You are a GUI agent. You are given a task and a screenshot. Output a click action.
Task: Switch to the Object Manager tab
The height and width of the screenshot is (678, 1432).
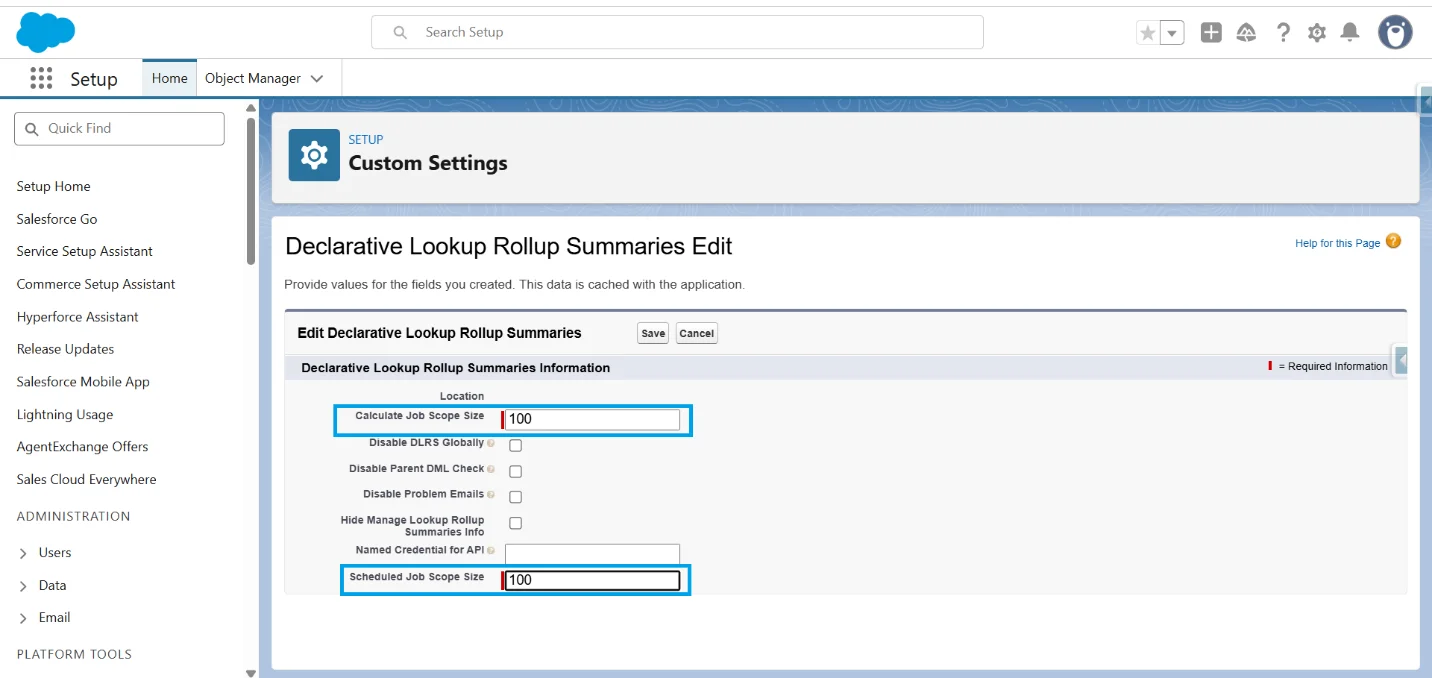(253, 78)
